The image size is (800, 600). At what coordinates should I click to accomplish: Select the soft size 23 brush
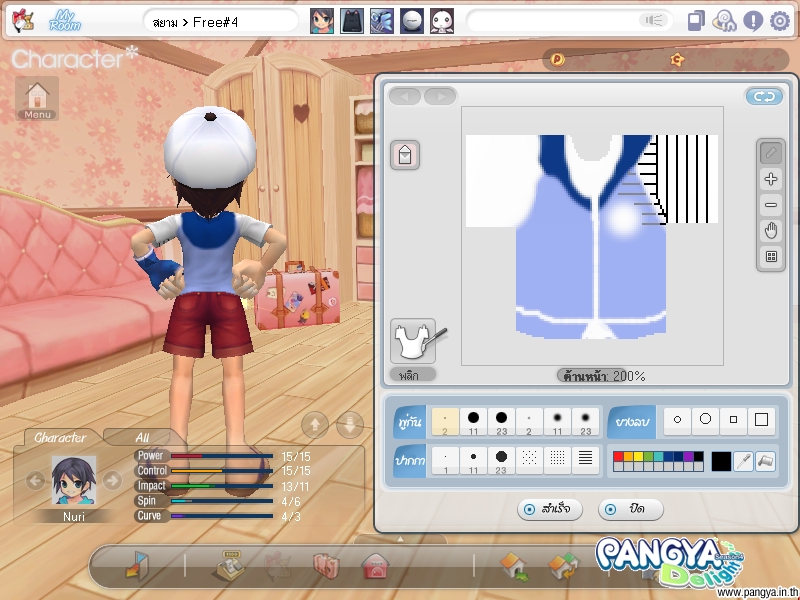[585, 421]
